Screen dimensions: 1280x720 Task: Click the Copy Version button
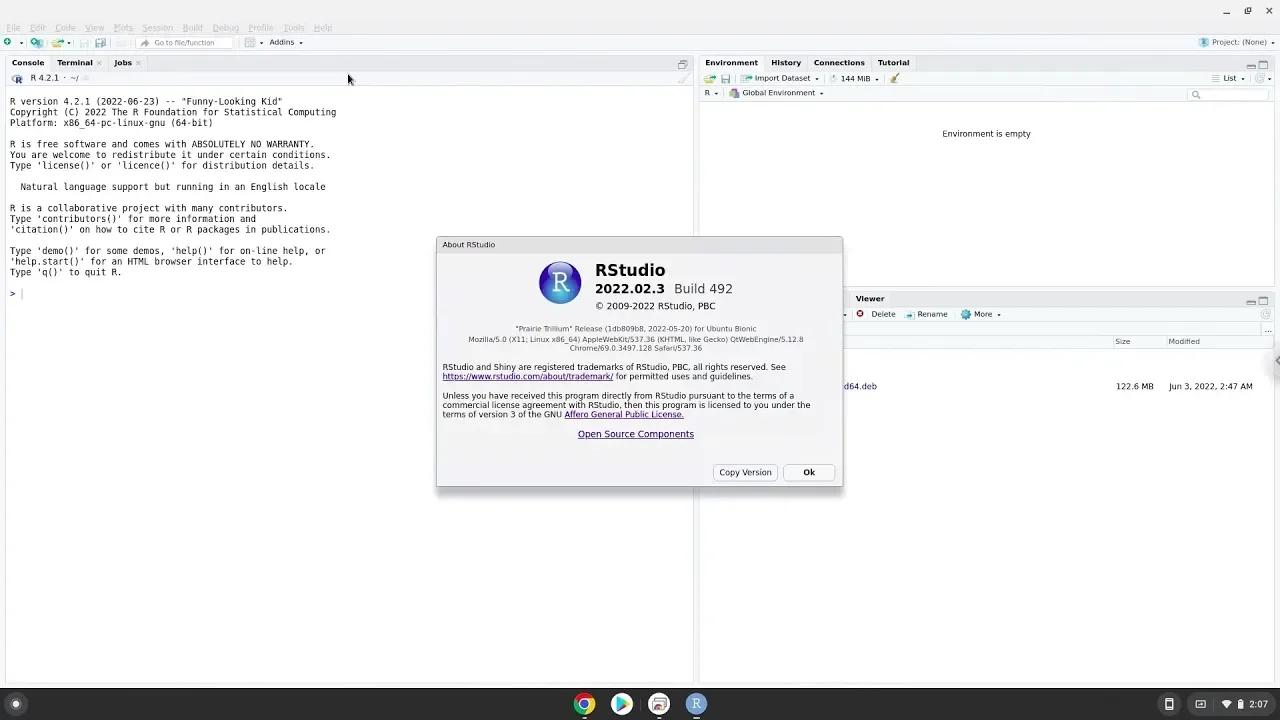(745, 472)
